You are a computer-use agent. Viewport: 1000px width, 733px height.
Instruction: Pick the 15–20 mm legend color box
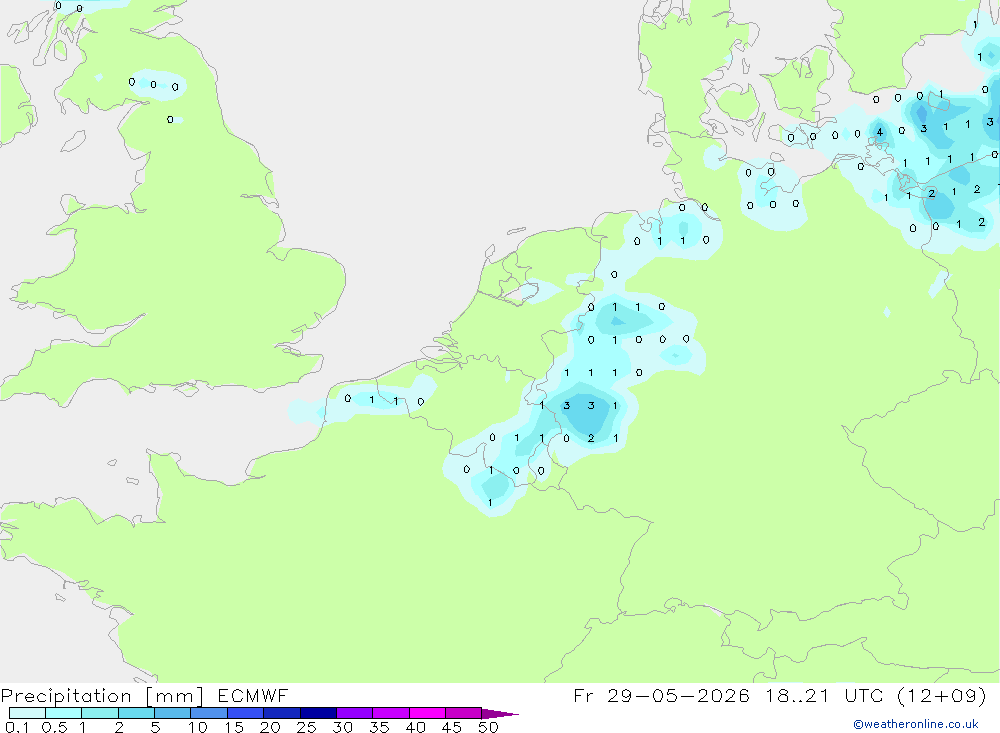[245, 713]
